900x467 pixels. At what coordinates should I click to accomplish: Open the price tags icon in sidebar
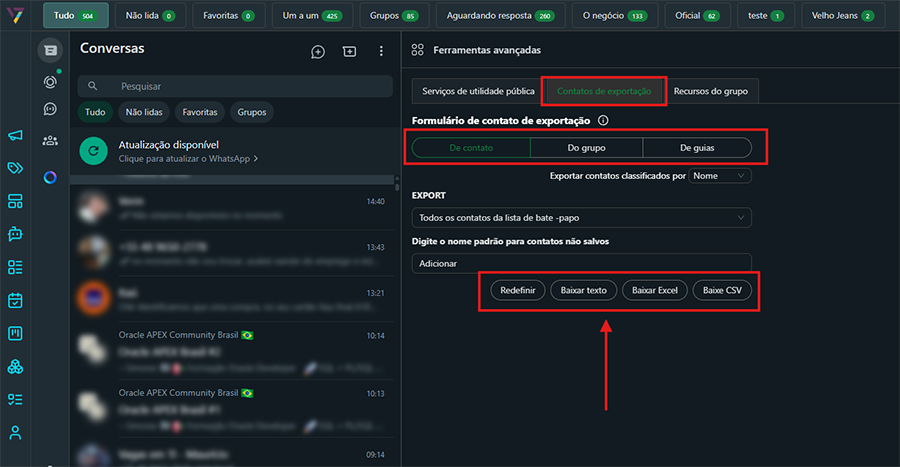click(15, 168)
